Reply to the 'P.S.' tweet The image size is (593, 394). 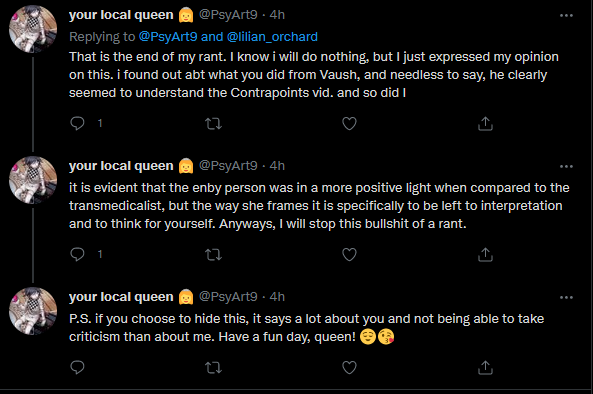pos(78,367)
